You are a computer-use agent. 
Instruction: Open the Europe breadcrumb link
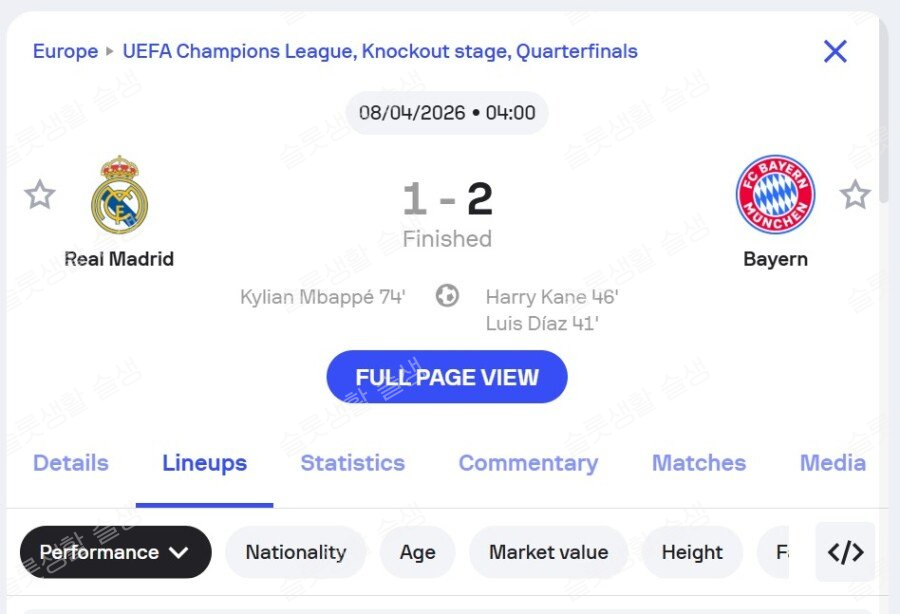pyautogui.click(x=65, y=51)
